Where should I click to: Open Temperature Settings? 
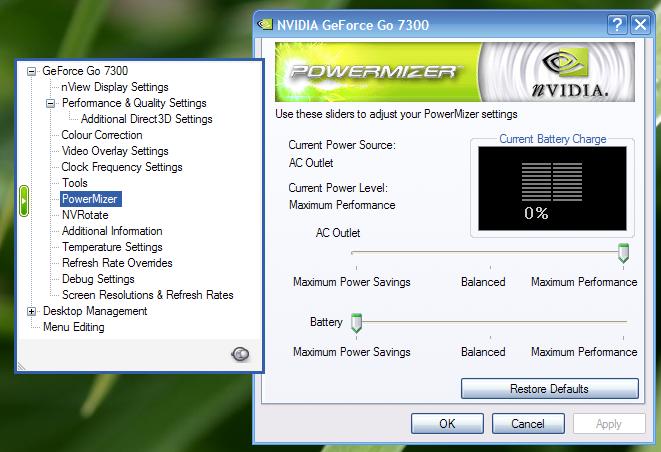112,248
